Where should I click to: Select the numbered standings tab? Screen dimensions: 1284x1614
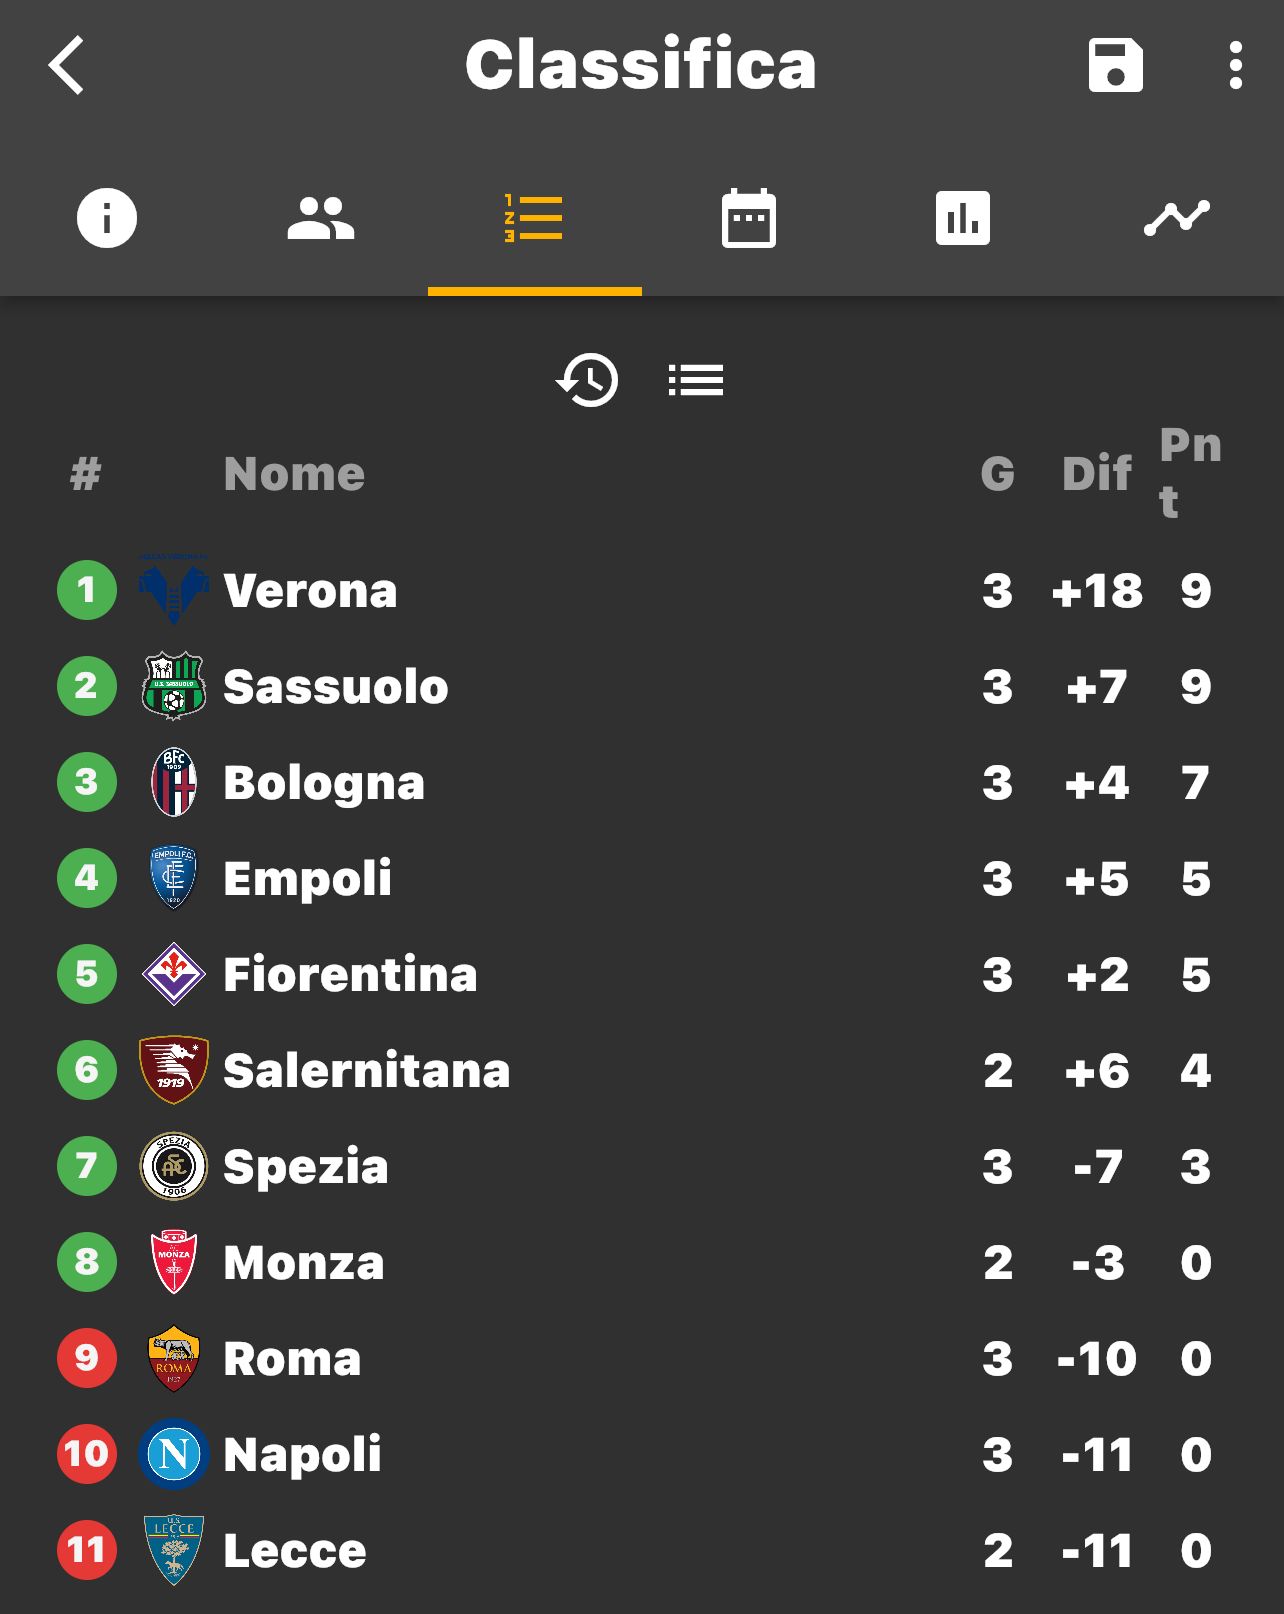tap(534, 218)
